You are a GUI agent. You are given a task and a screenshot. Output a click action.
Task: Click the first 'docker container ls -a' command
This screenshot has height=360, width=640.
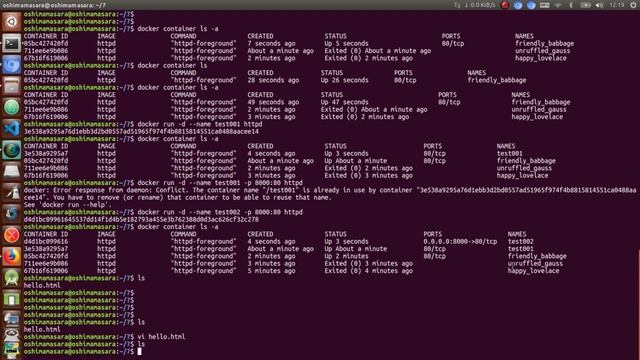[178, 29]
